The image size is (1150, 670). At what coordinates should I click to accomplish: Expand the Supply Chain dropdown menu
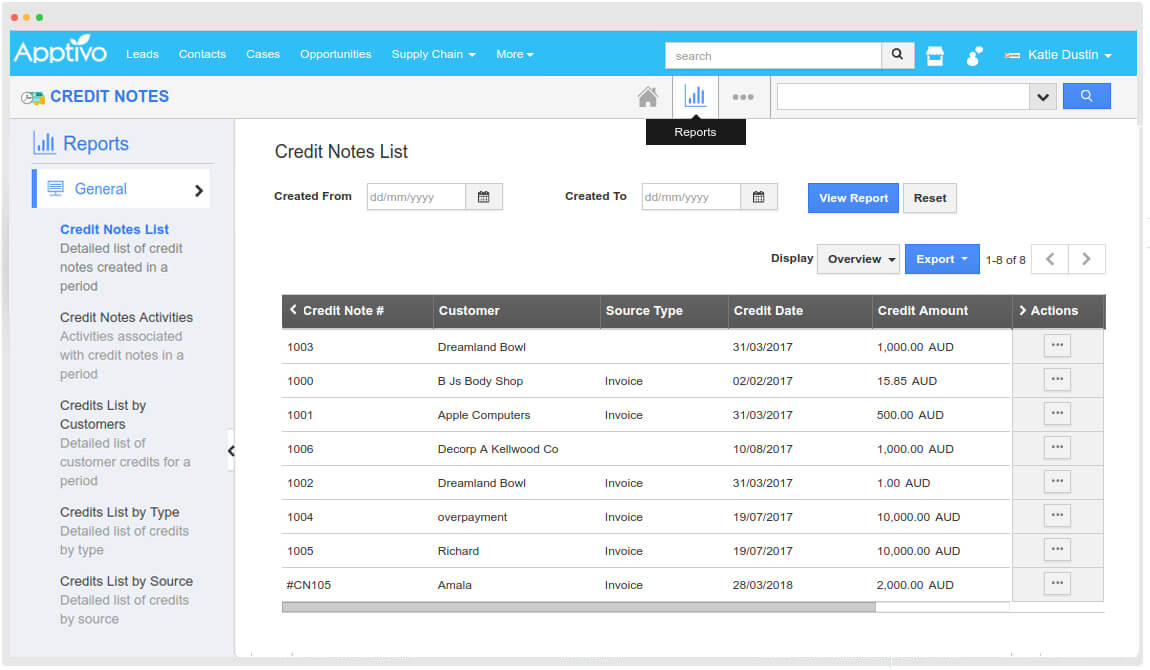433,54
